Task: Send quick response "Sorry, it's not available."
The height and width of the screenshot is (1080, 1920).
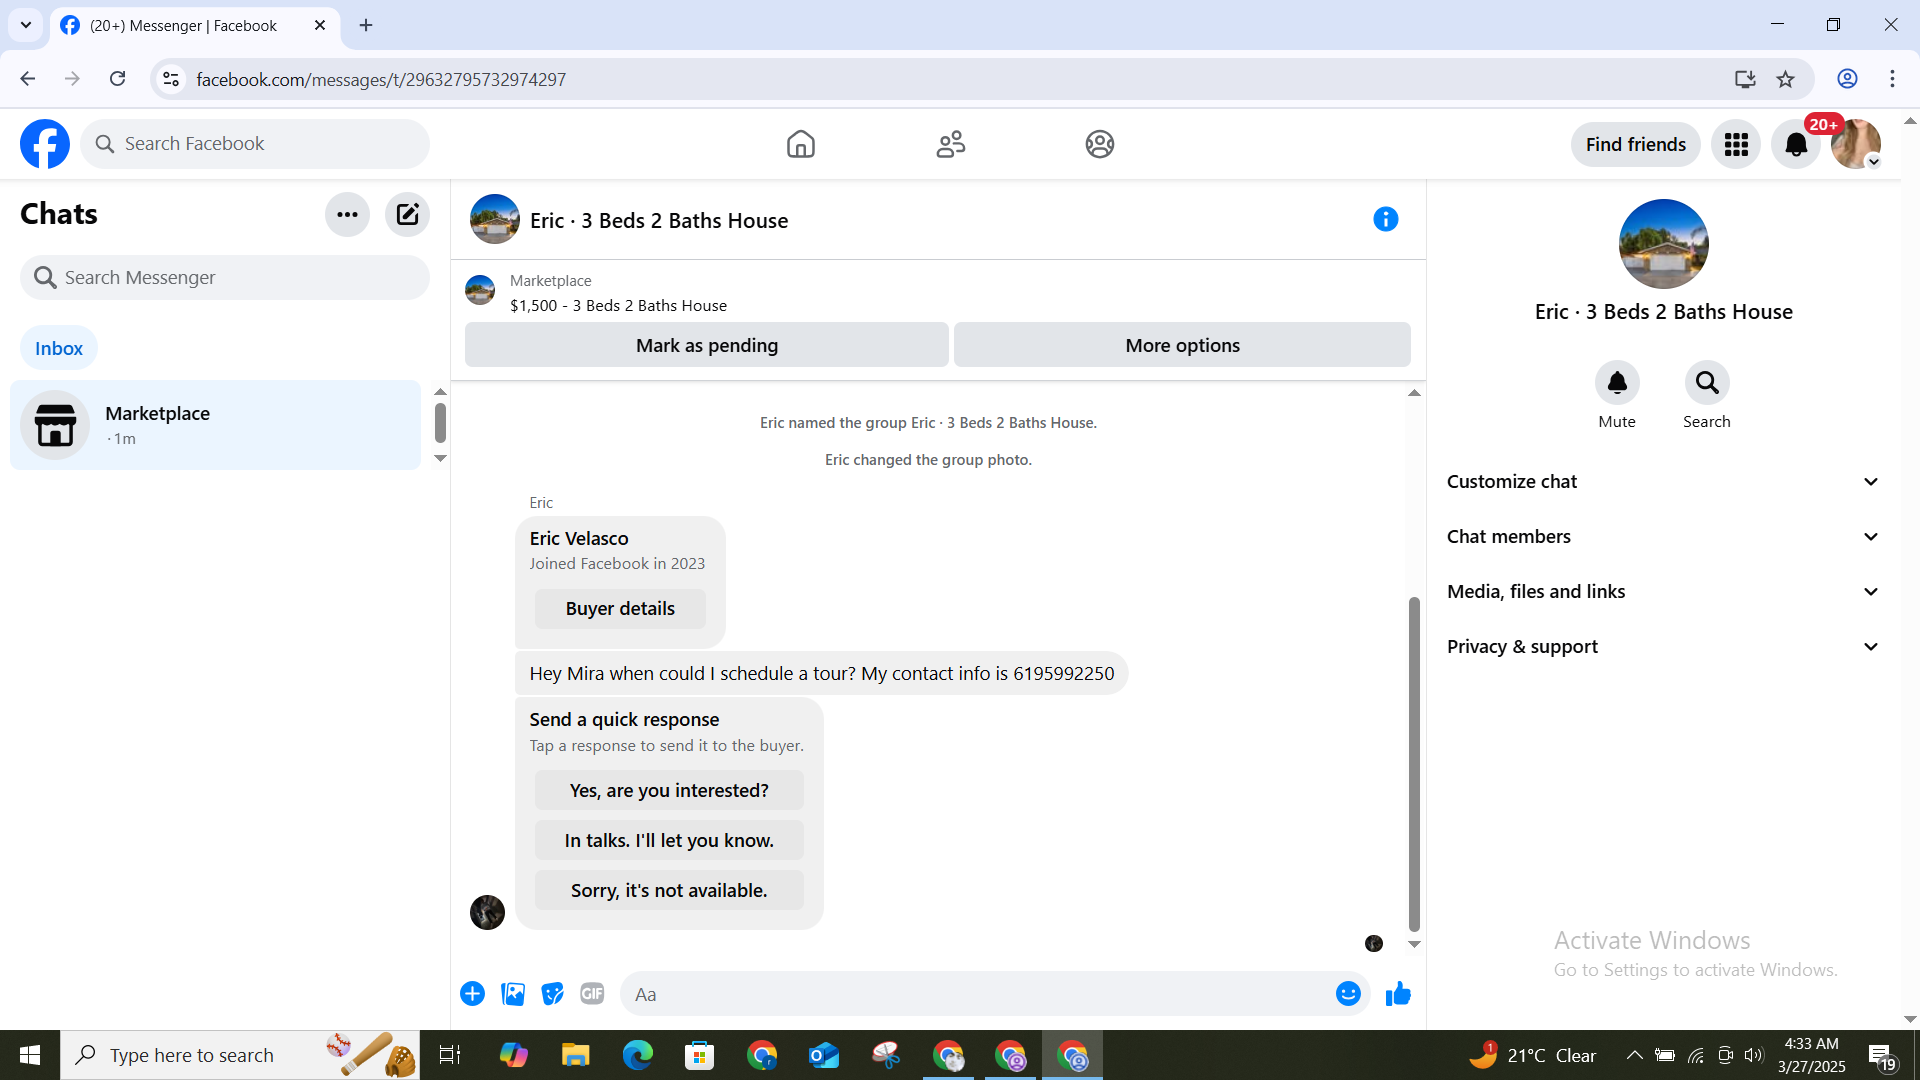Action: 669,890
